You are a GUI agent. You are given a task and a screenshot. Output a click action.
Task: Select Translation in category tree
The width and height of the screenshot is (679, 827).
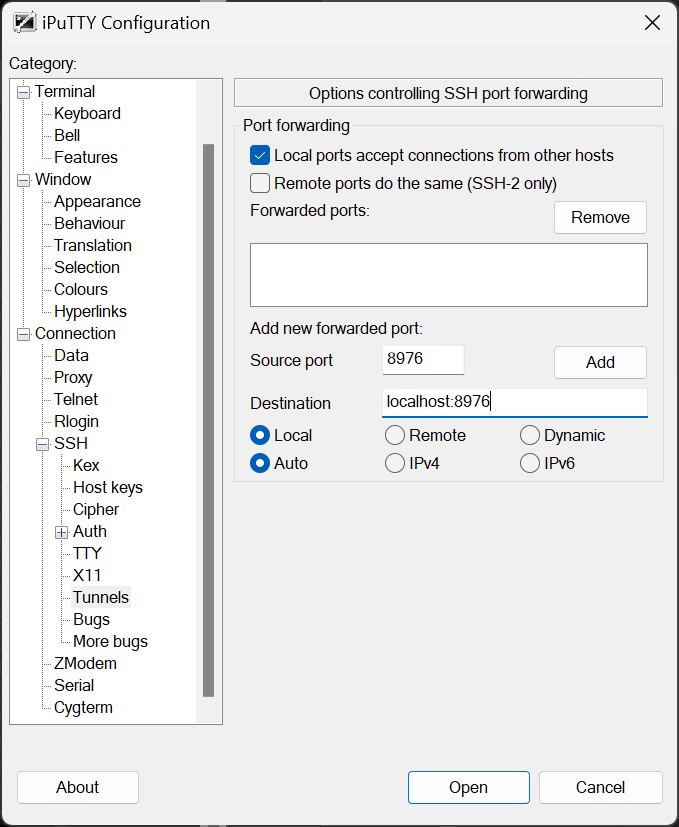92,245
